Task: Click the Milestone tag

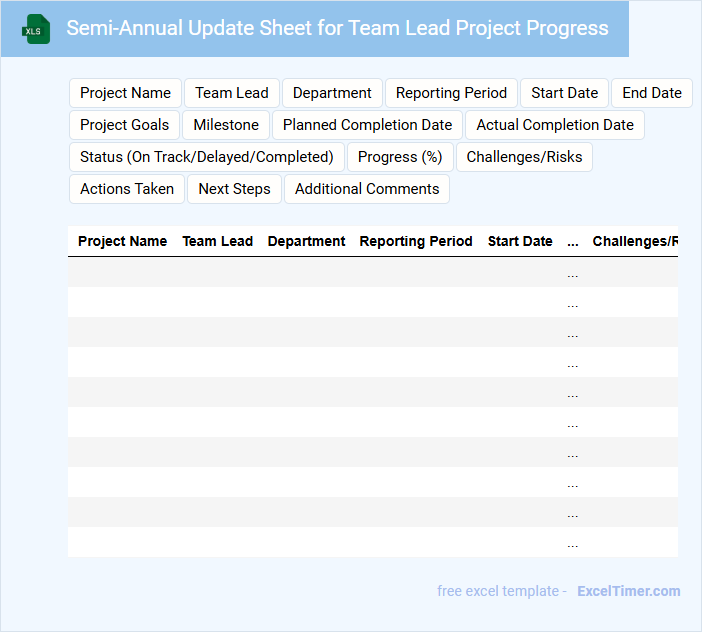Action: click(x=226, y=125)
